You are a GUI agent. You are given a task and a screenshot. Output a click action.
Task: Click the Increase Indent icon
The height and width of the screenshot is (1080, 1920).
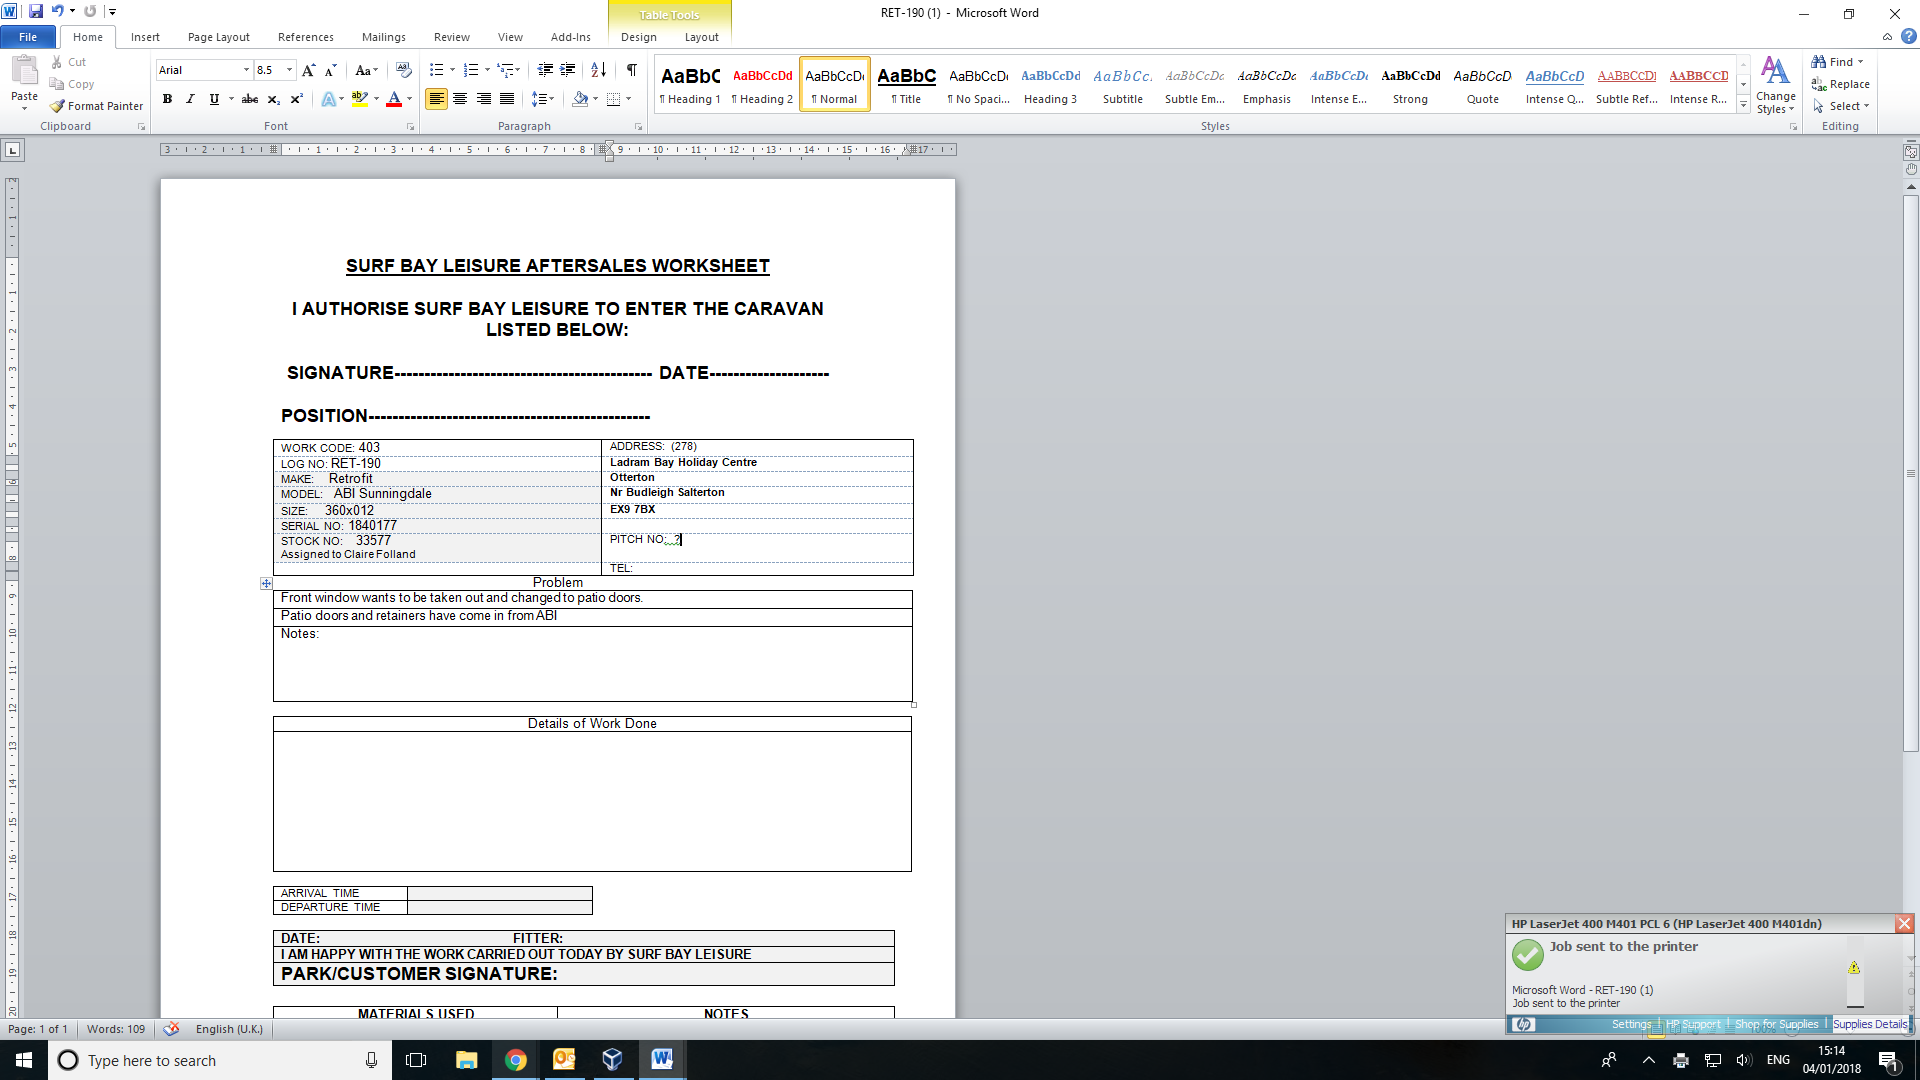click(568, 70)
